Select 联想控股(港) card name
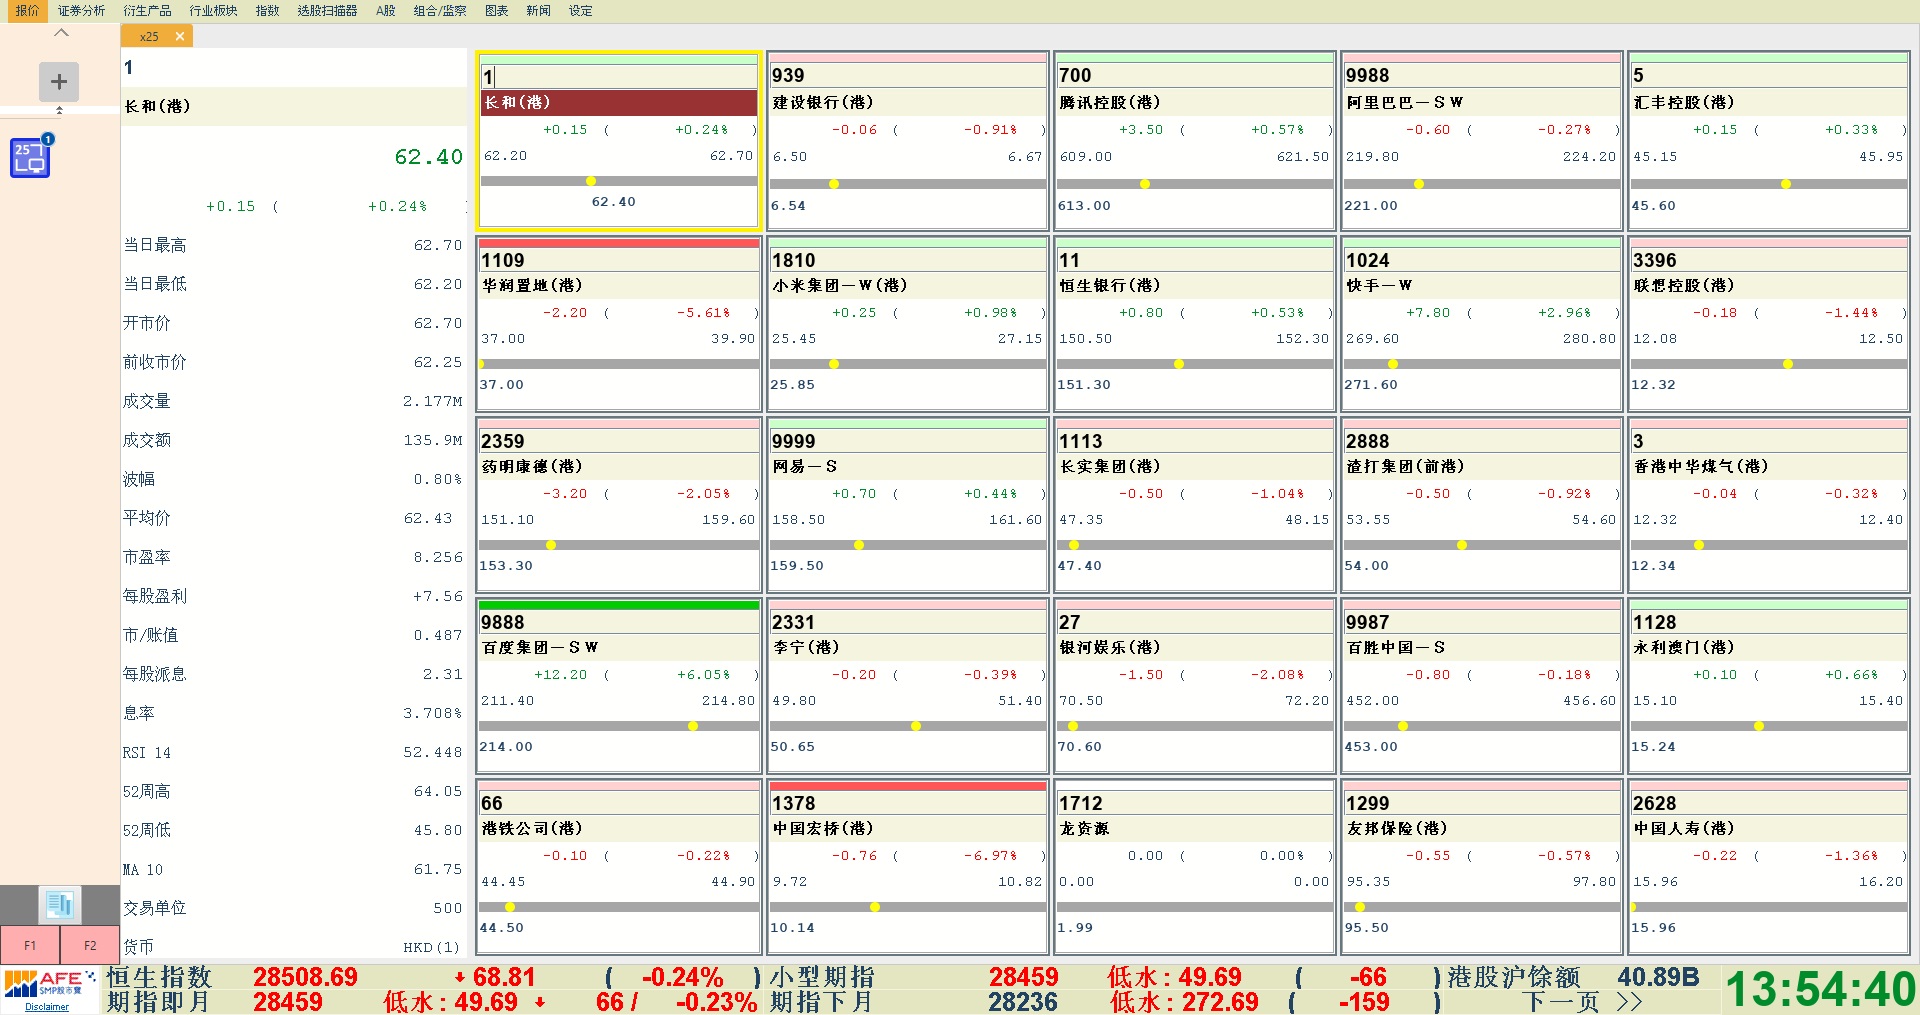The width and height of the screenshot is (1920, 1015). (x=1683, y=285)
